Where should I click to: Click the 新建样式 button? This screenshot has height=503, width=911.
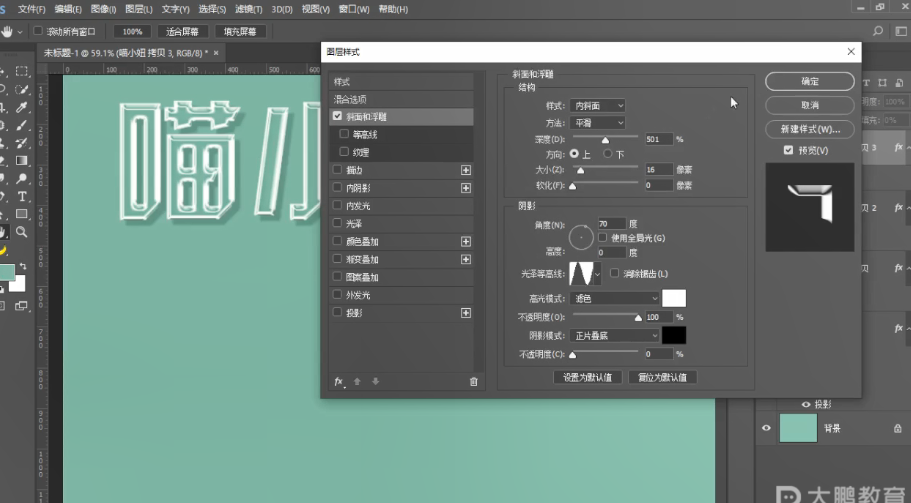coord(809,130)
